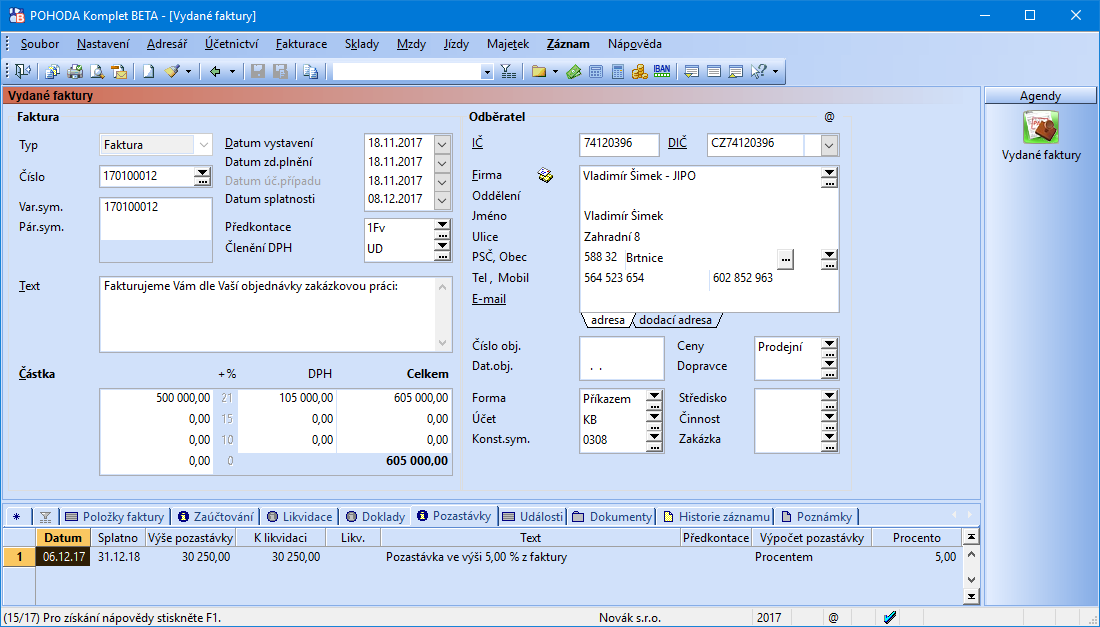This screenshot has width=1100, height=627.
Task: Open the Záznam menu
Action: 568,43
